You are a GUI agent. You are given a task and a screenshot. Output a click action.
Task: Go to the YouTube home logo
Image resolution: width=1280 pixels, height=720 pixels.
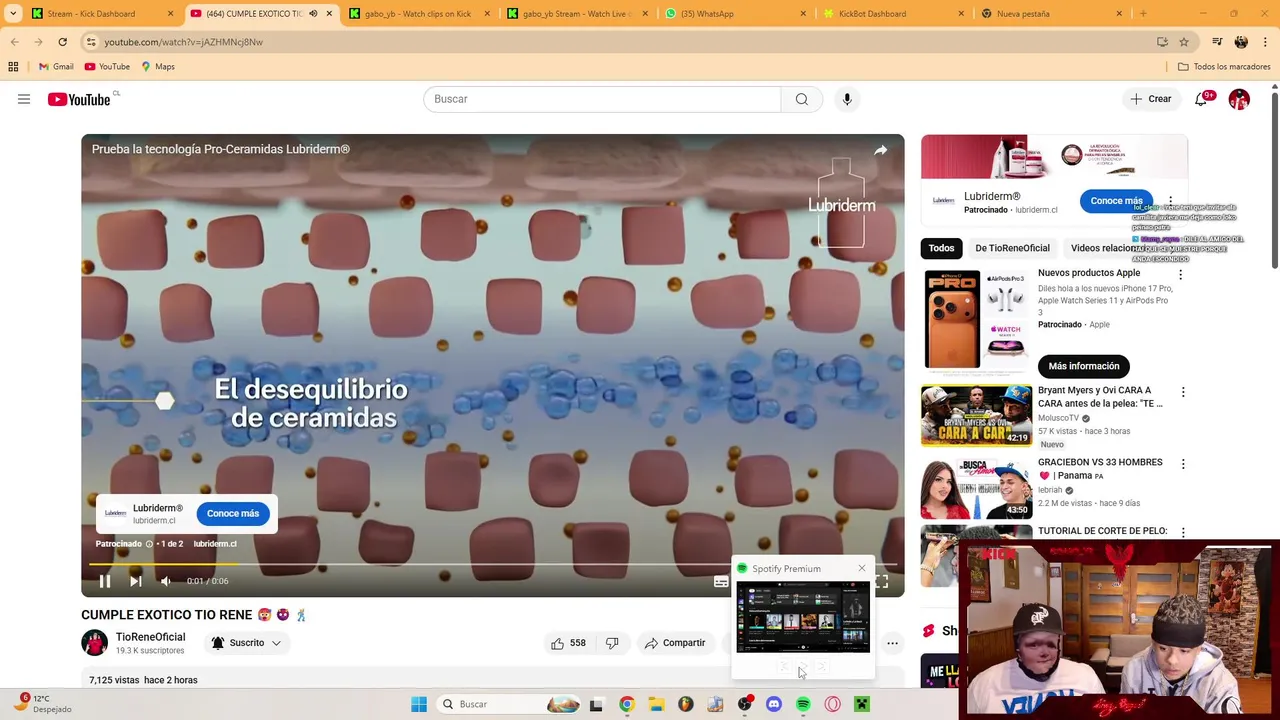pos(79,99)
